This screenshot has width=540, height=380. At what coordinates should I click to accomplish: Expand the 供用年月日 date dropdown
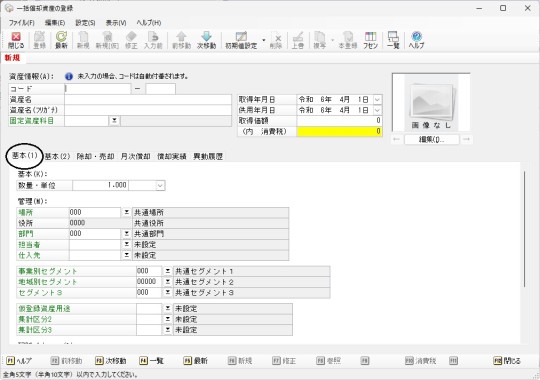pyautogui.click(x=377, y=110)
